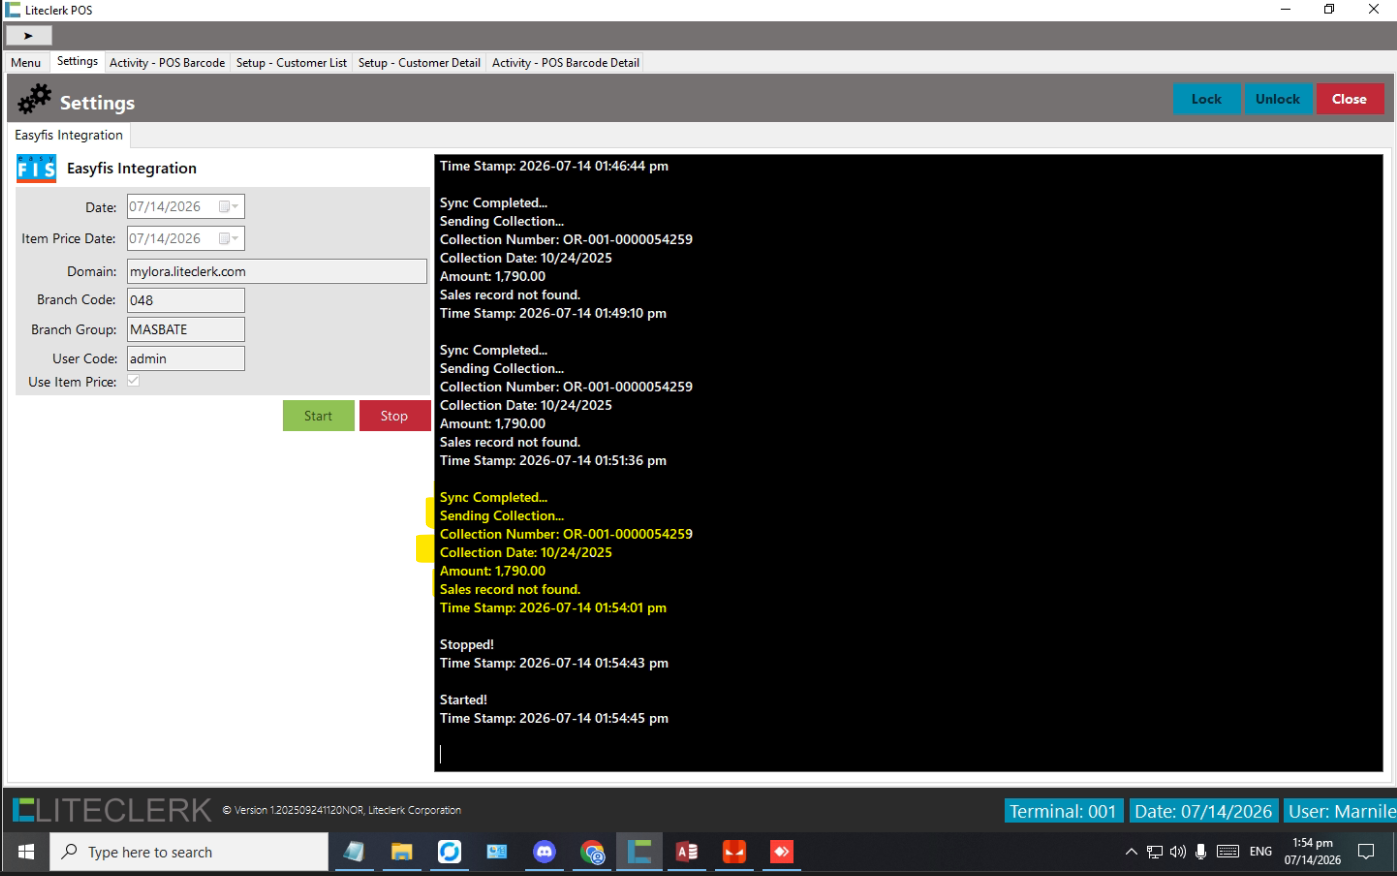Click the microphone icon in system tray
The image size is (1397, 876).
1201,852
